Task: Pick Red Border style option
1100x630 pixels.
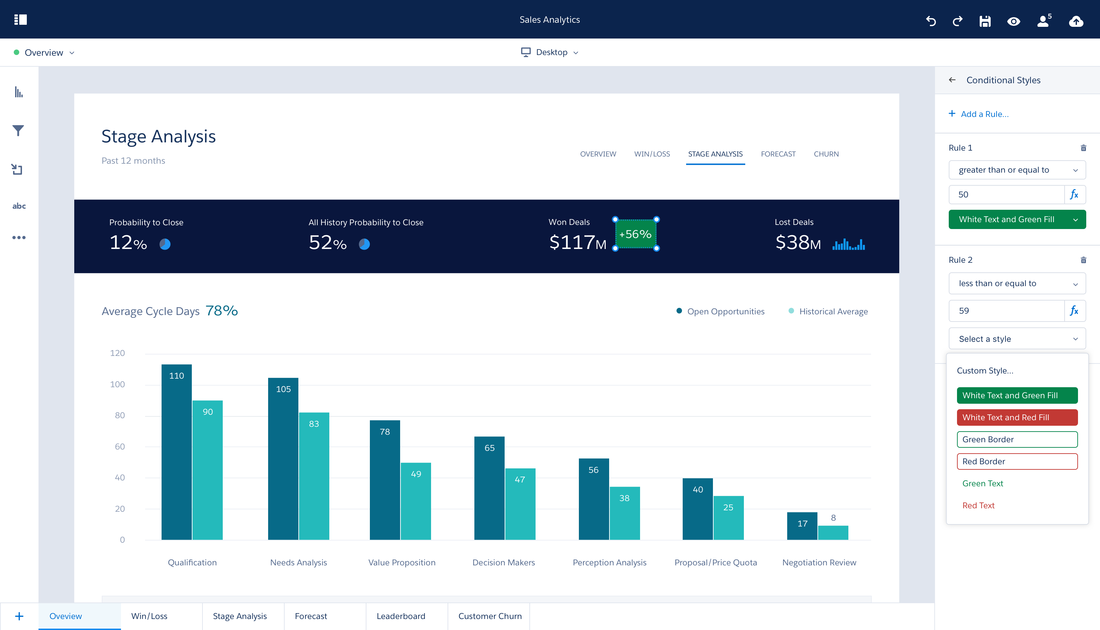Action: point(1017,462)
